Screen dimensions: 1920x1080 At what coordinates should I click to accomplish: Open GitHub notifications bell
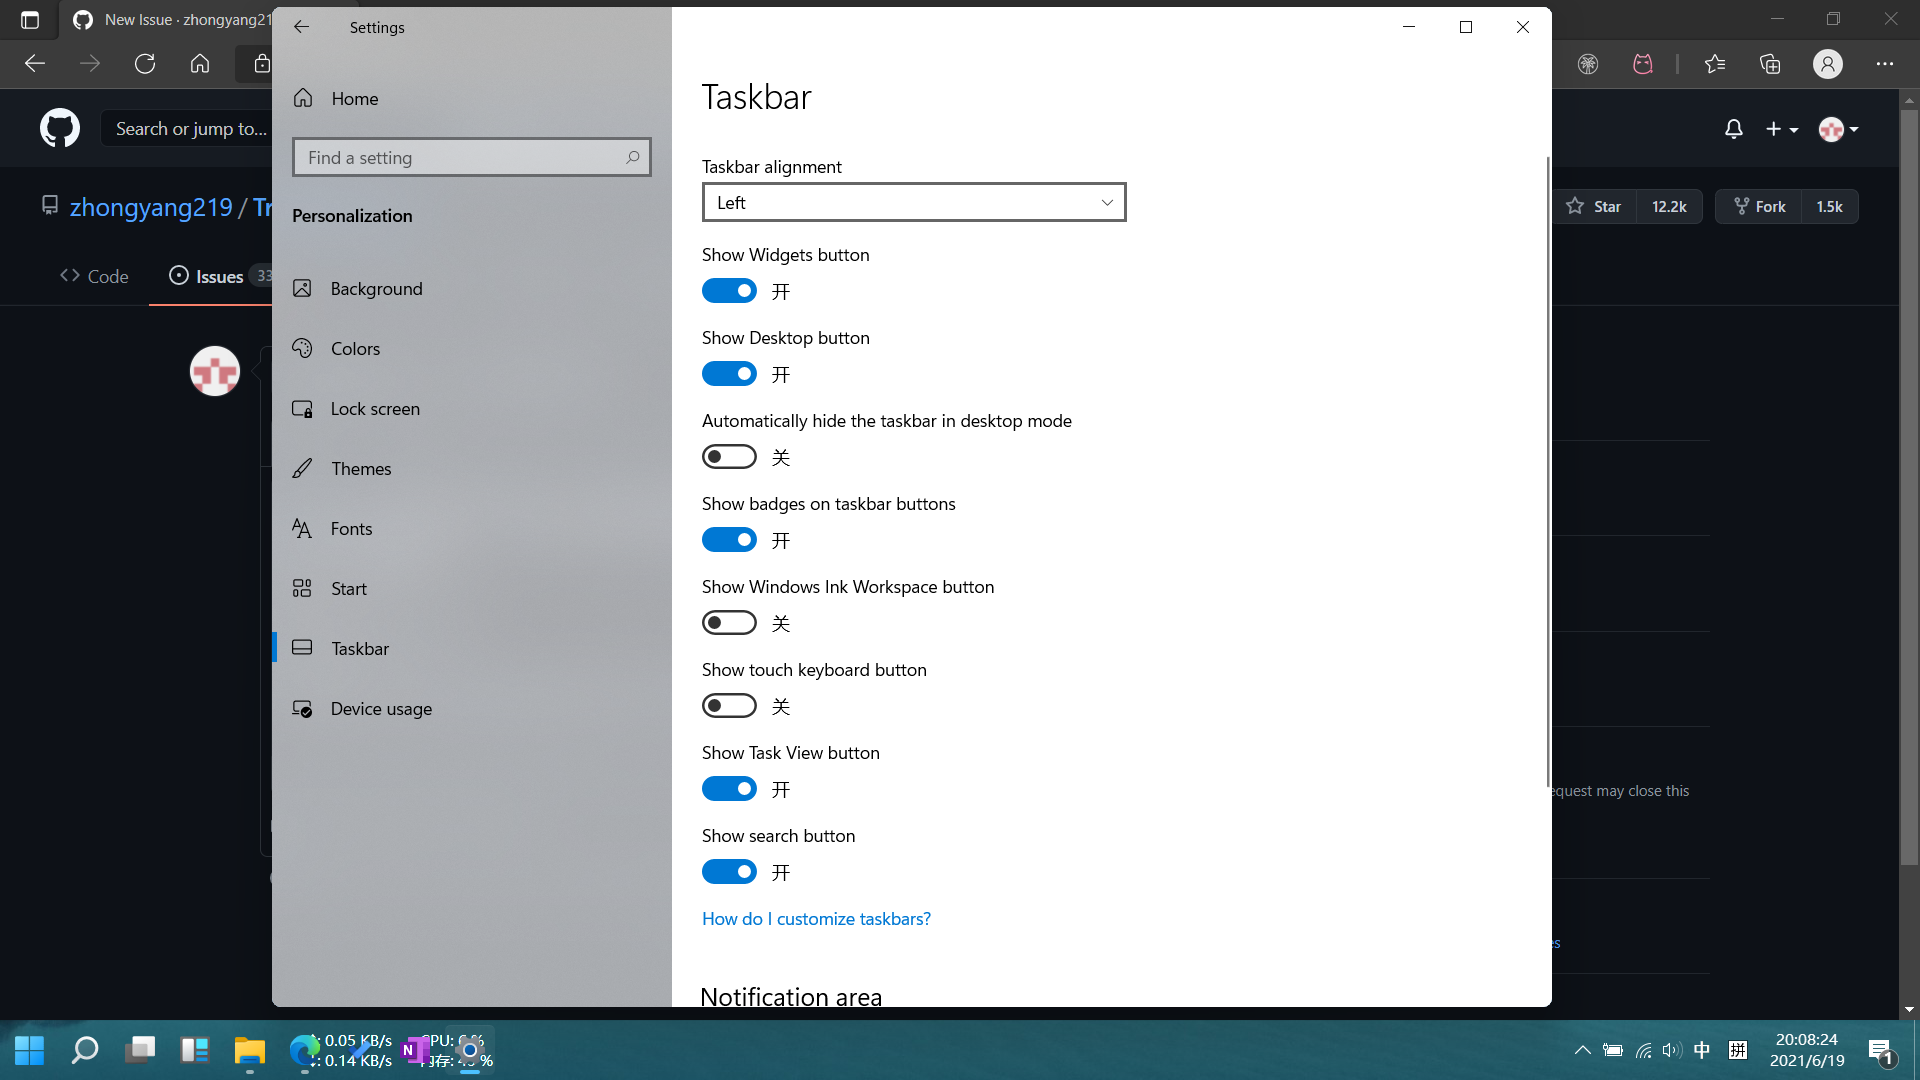click(x=1733, y=129)
